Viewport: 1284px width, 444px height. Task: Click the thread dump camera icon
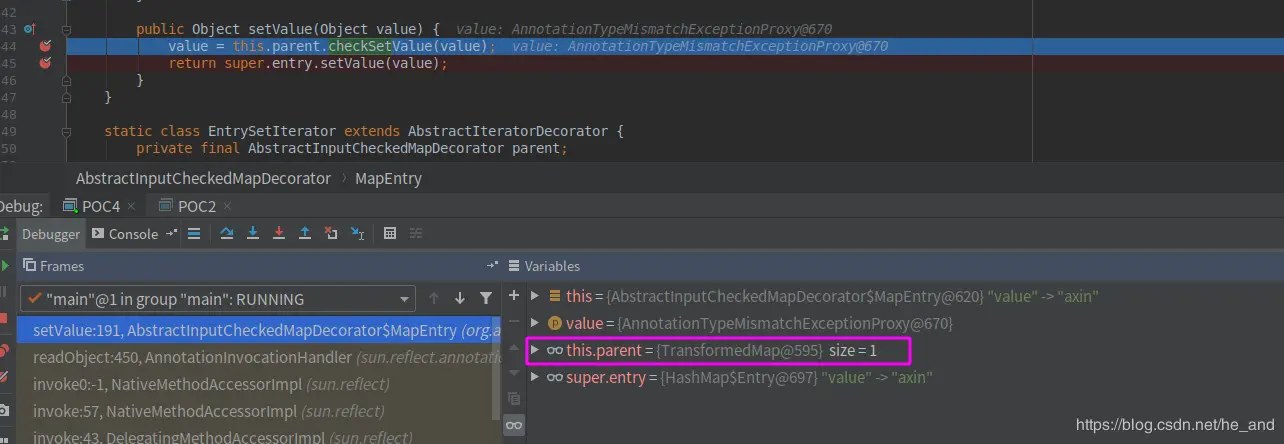4,410
